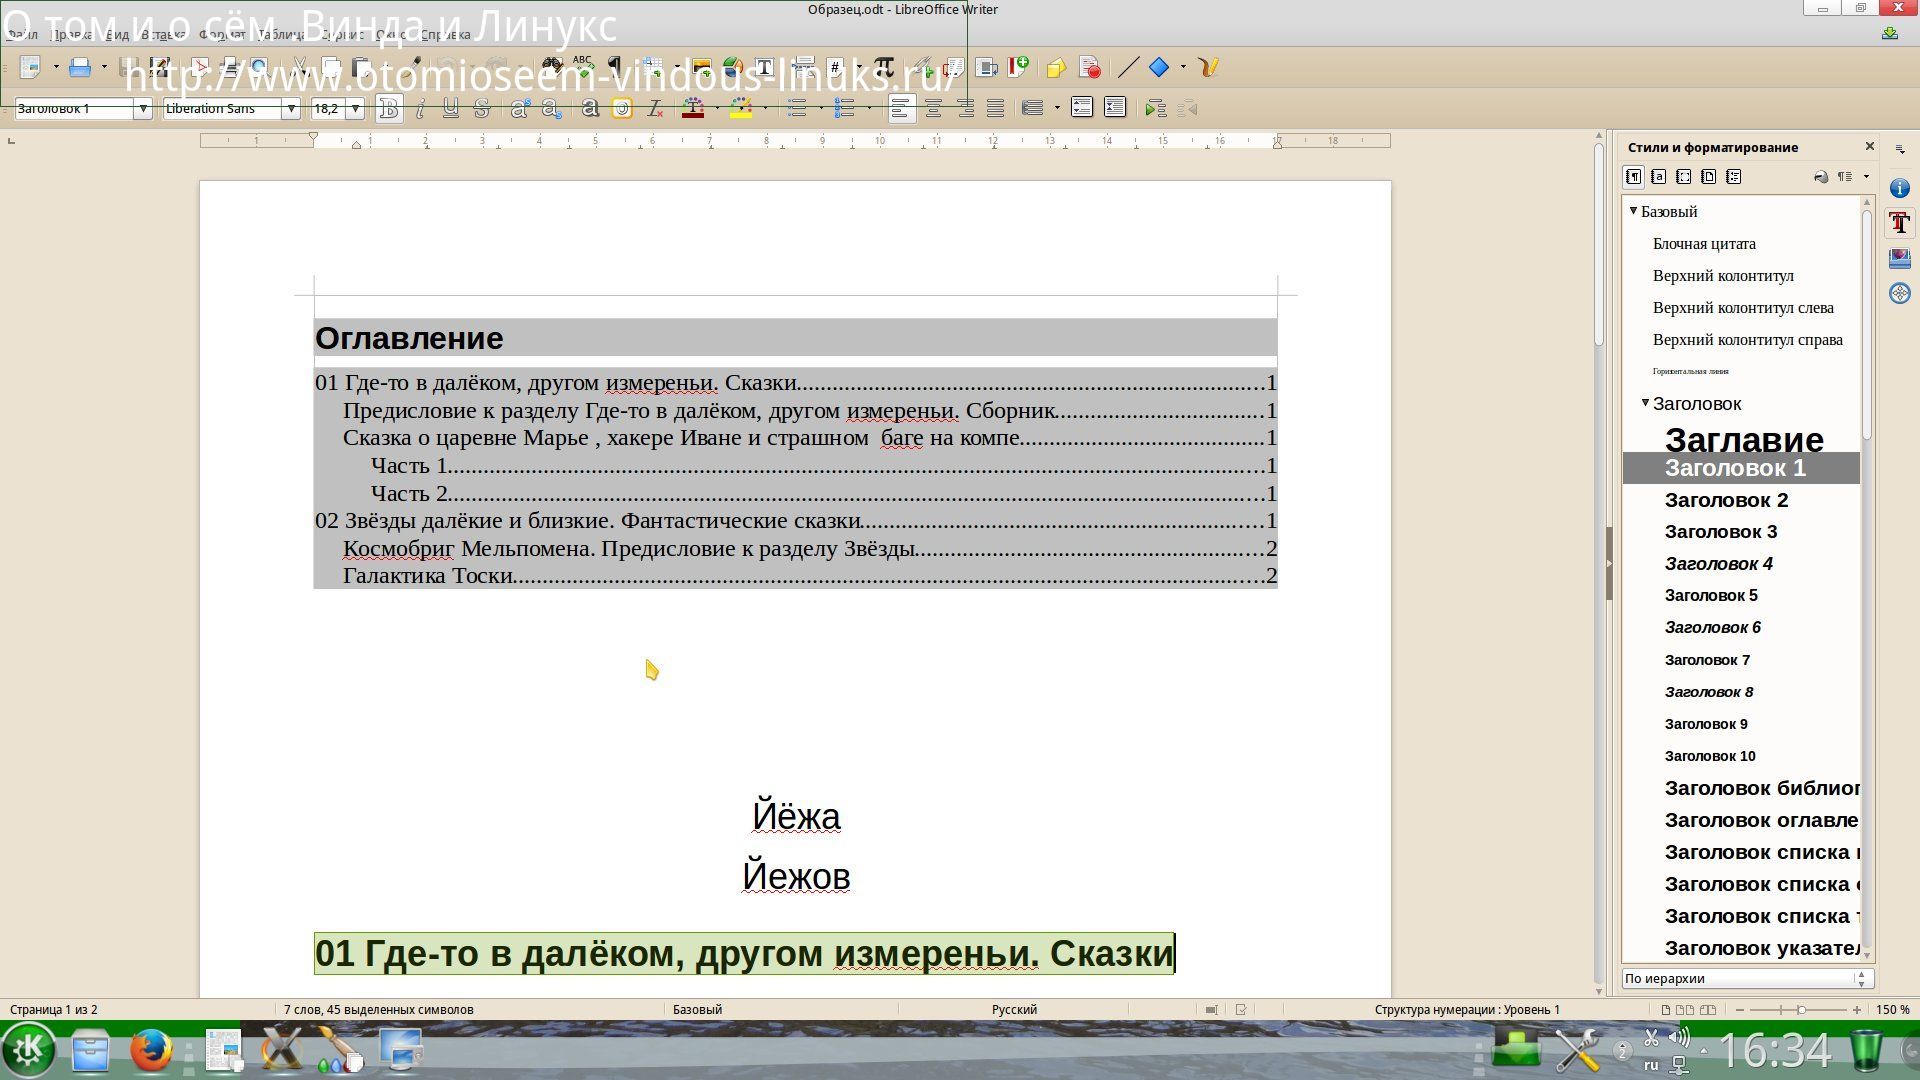
Task: Open sidebar Properties blue info icon
Action: (x=1900, y=188)
